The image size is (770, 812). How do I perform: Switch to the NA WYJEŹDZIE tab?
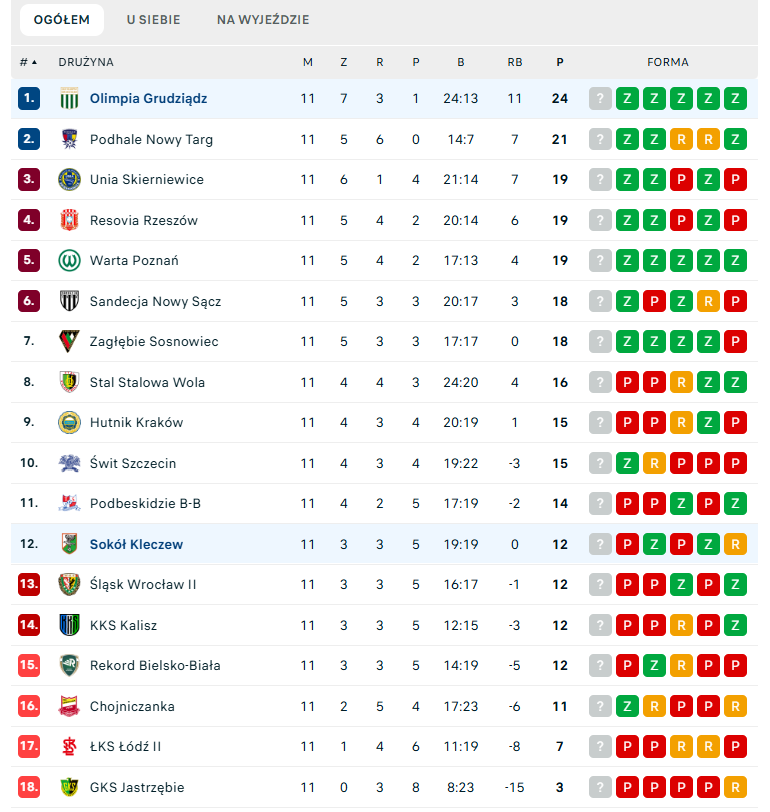pos(263,20)
